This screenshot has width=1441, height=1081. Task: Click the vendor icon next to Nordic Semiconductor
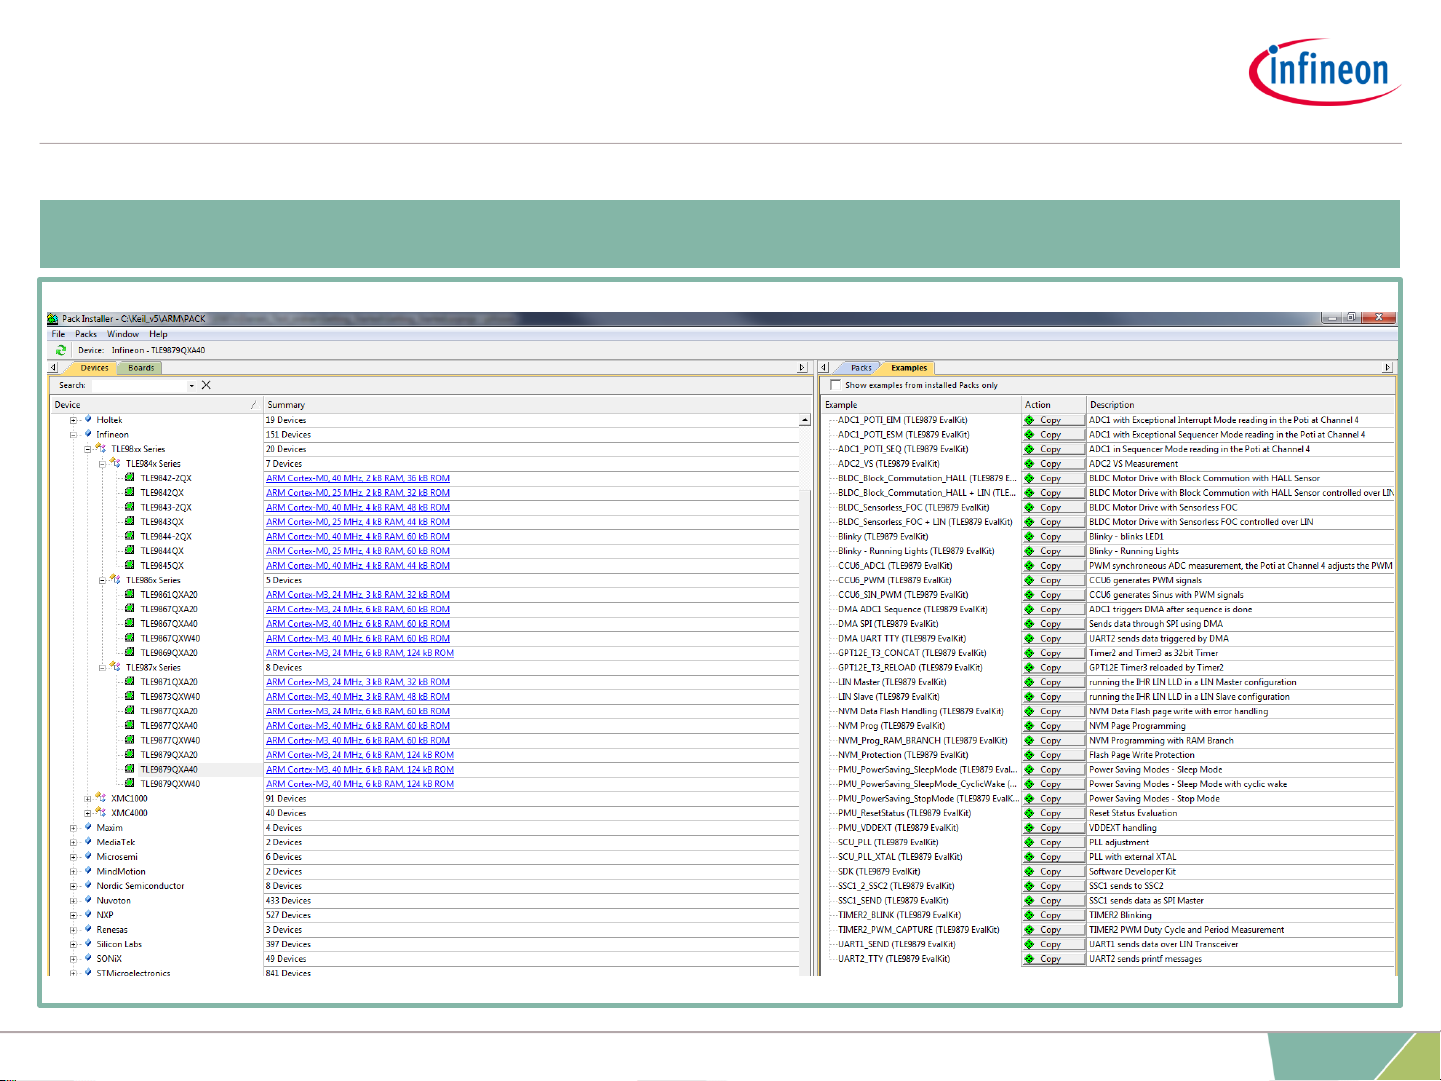click(88, 885)
